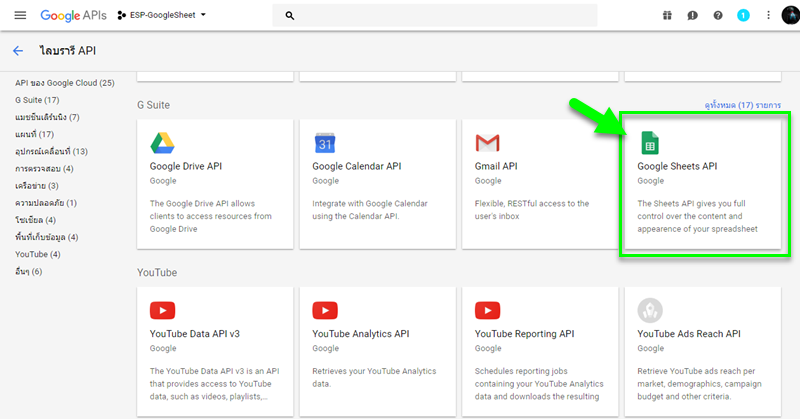Click the YouTube Analytics API play icon
Viewport: 800px width, 419px height.
pyautogui.click(x=325, y=310)
